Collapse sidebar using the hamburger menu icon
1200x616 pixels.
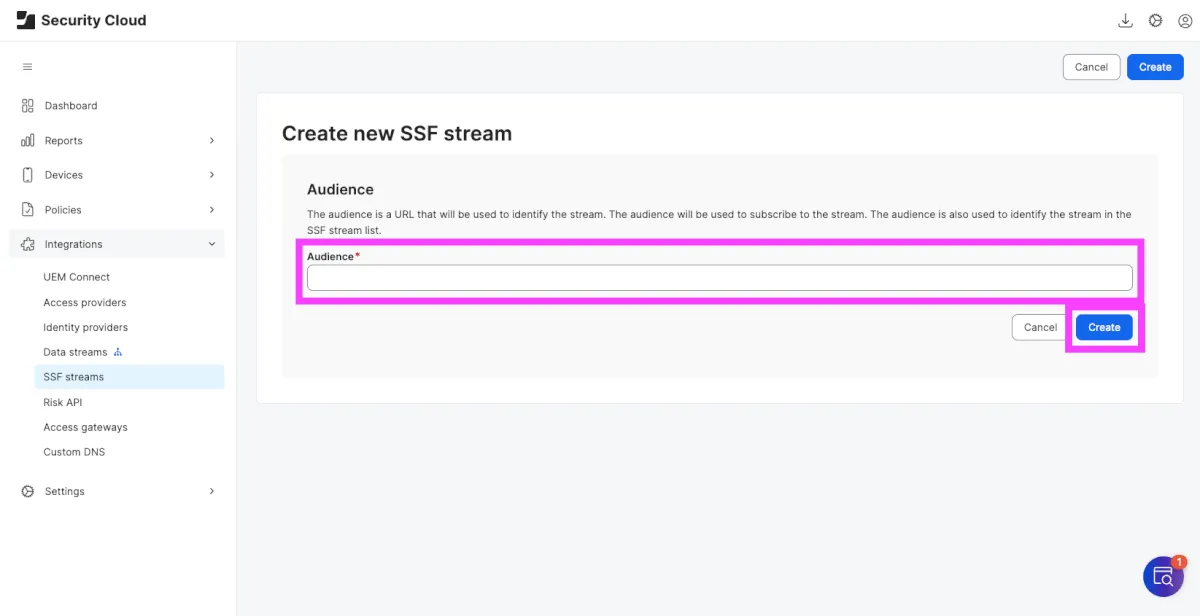pos(28,67)
